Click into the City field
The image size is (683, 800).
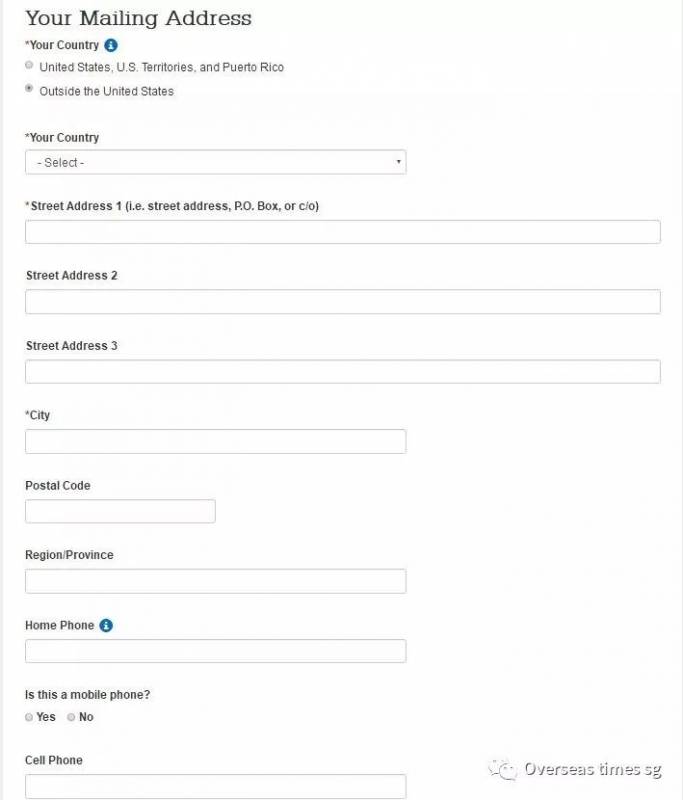[x=215, y=442]
